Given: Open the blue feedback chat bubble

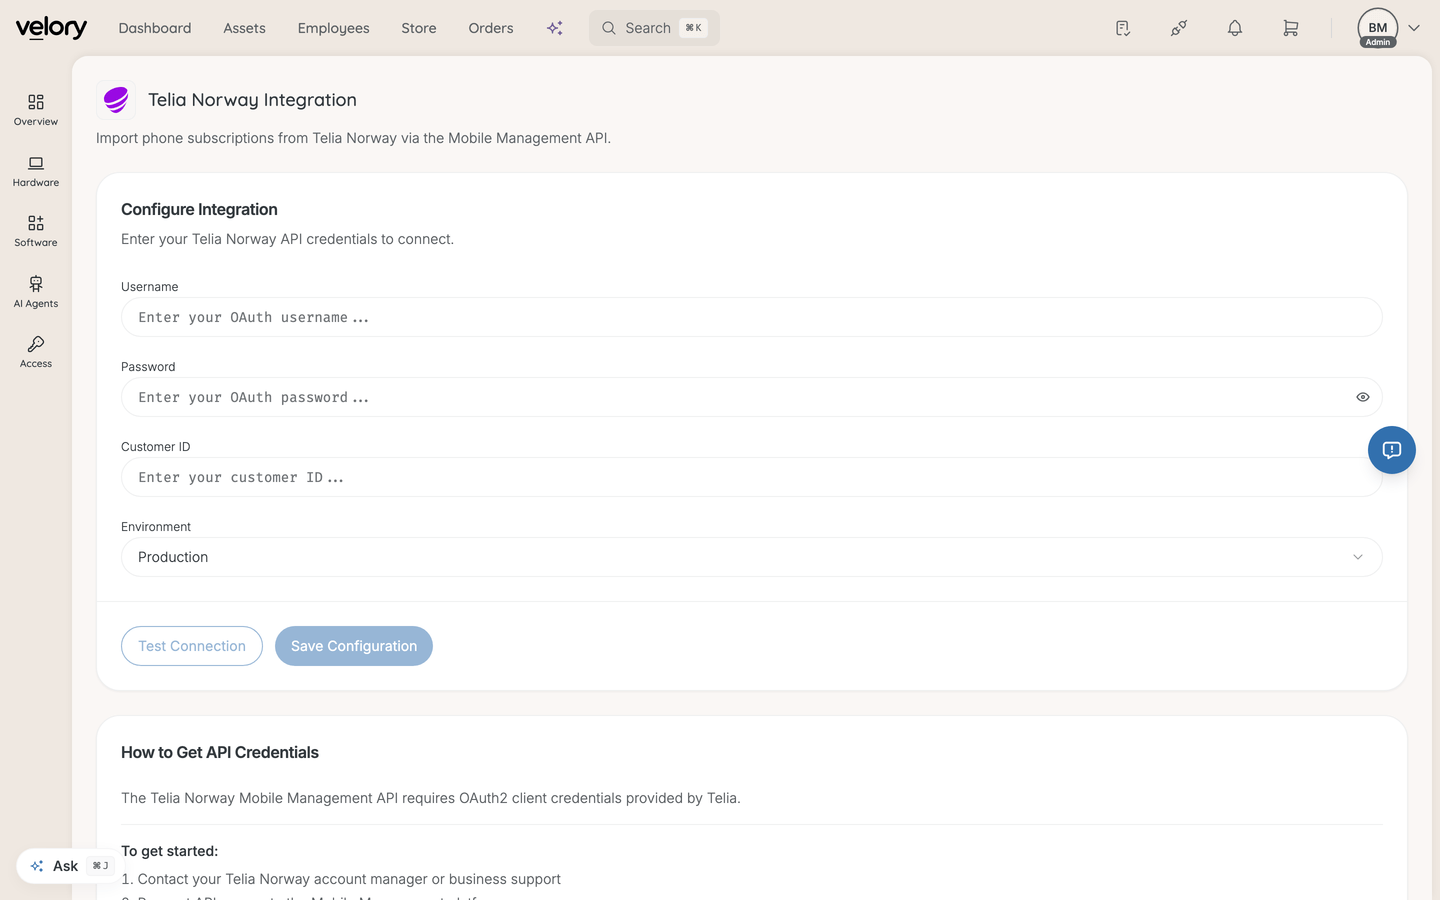Looking at the screenshot, I should [x=1392, y=450].
